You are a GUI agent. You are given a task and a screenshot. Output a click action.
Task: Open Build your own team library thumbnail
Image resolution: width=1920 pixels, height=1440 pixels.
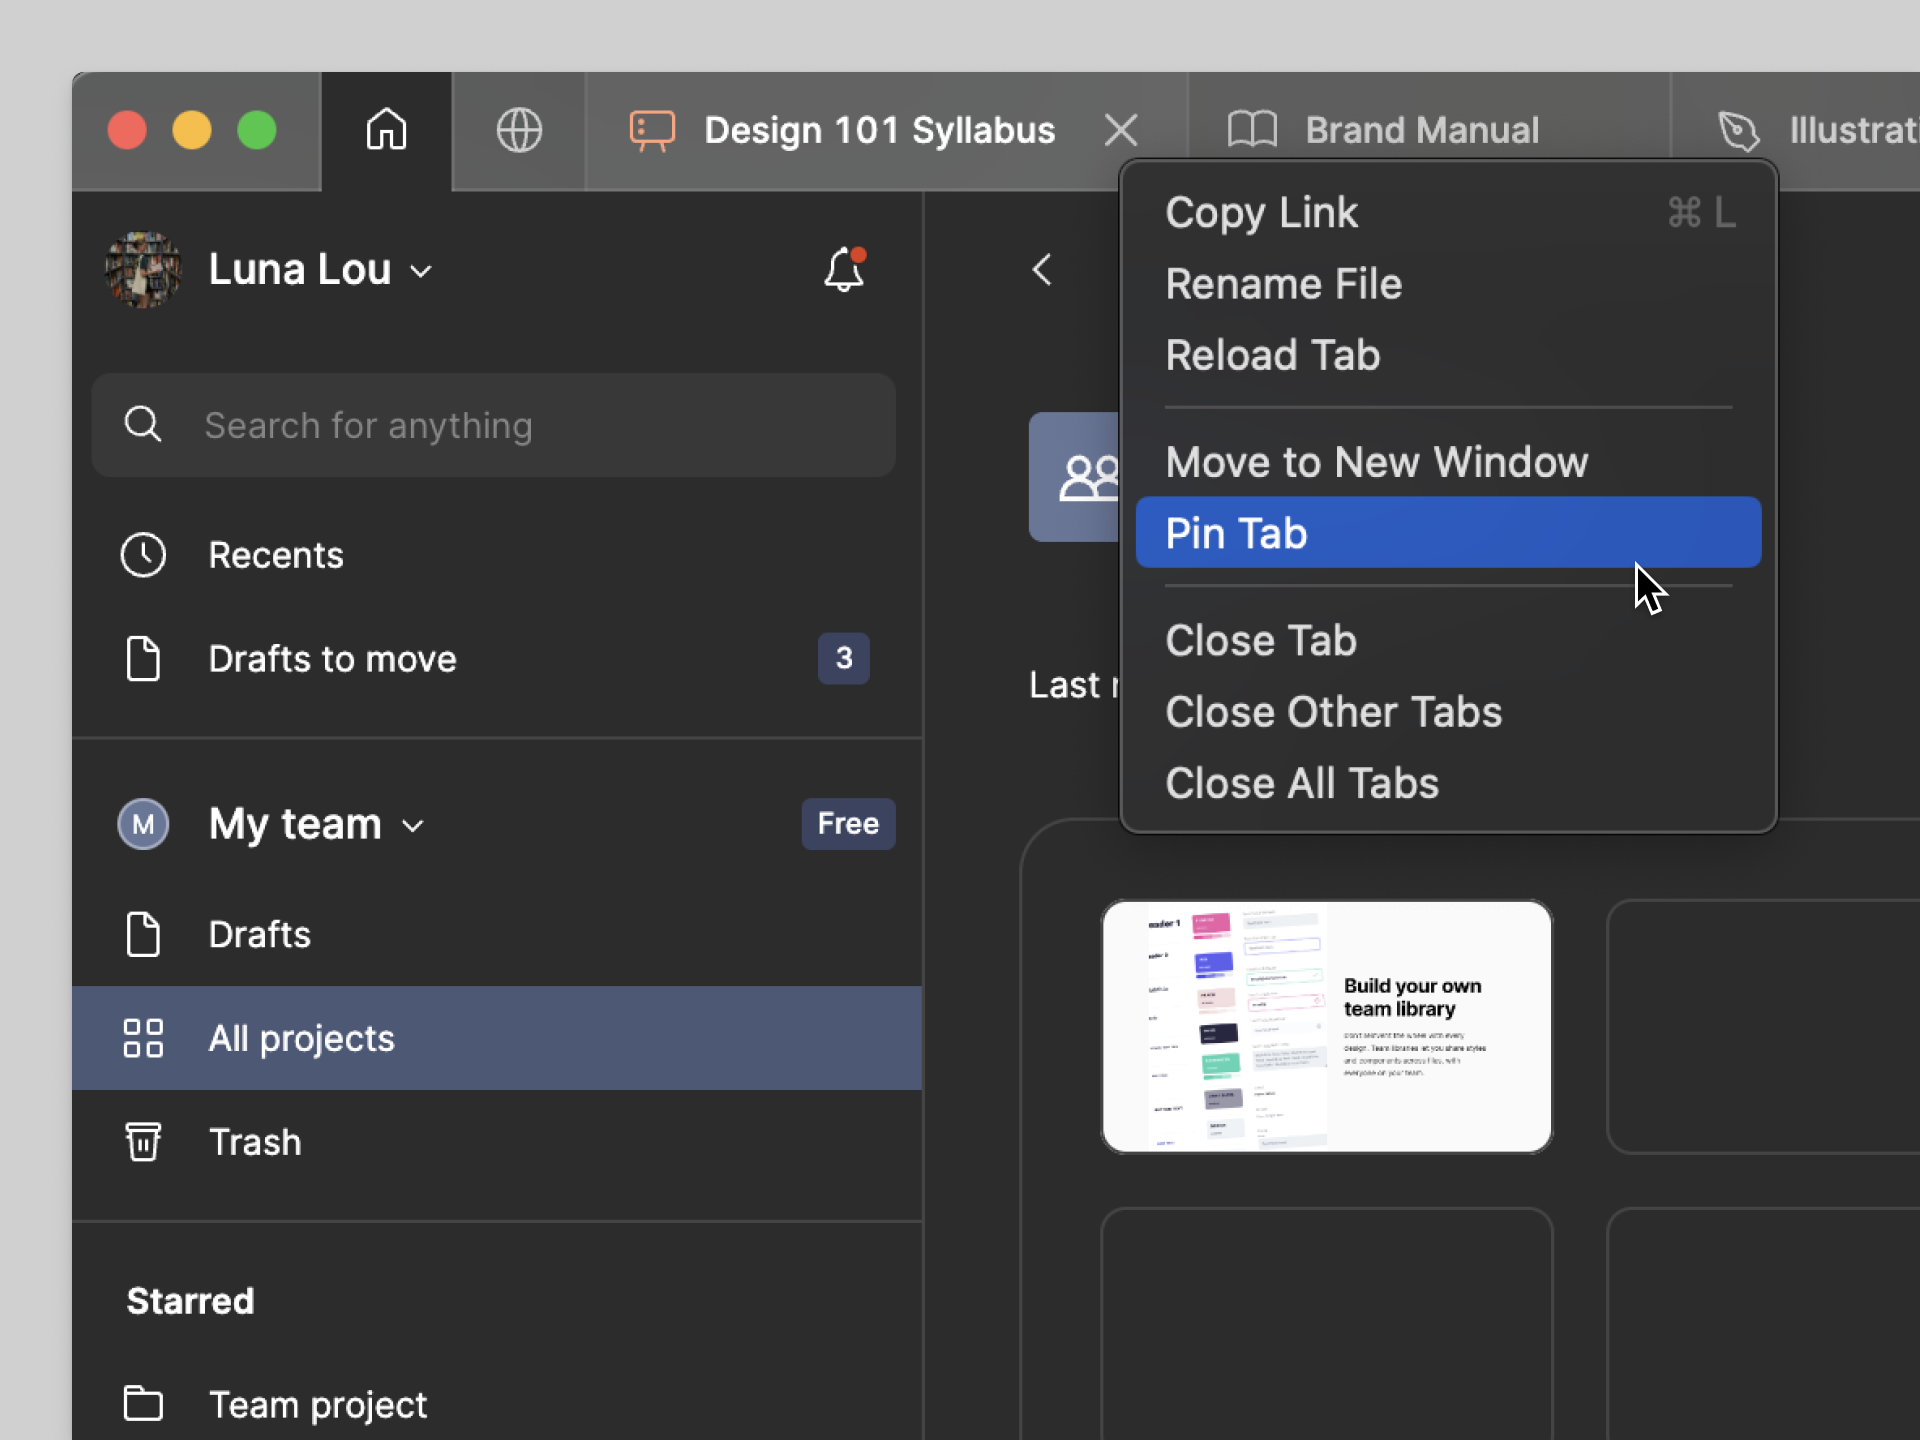click(x=1326, y=1026)
